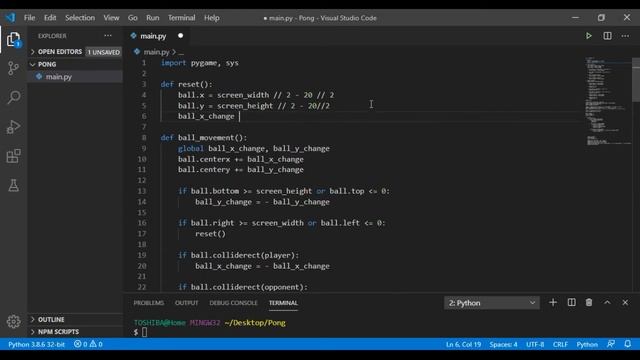Click the 'def reset():' code line

click(187, 84)
